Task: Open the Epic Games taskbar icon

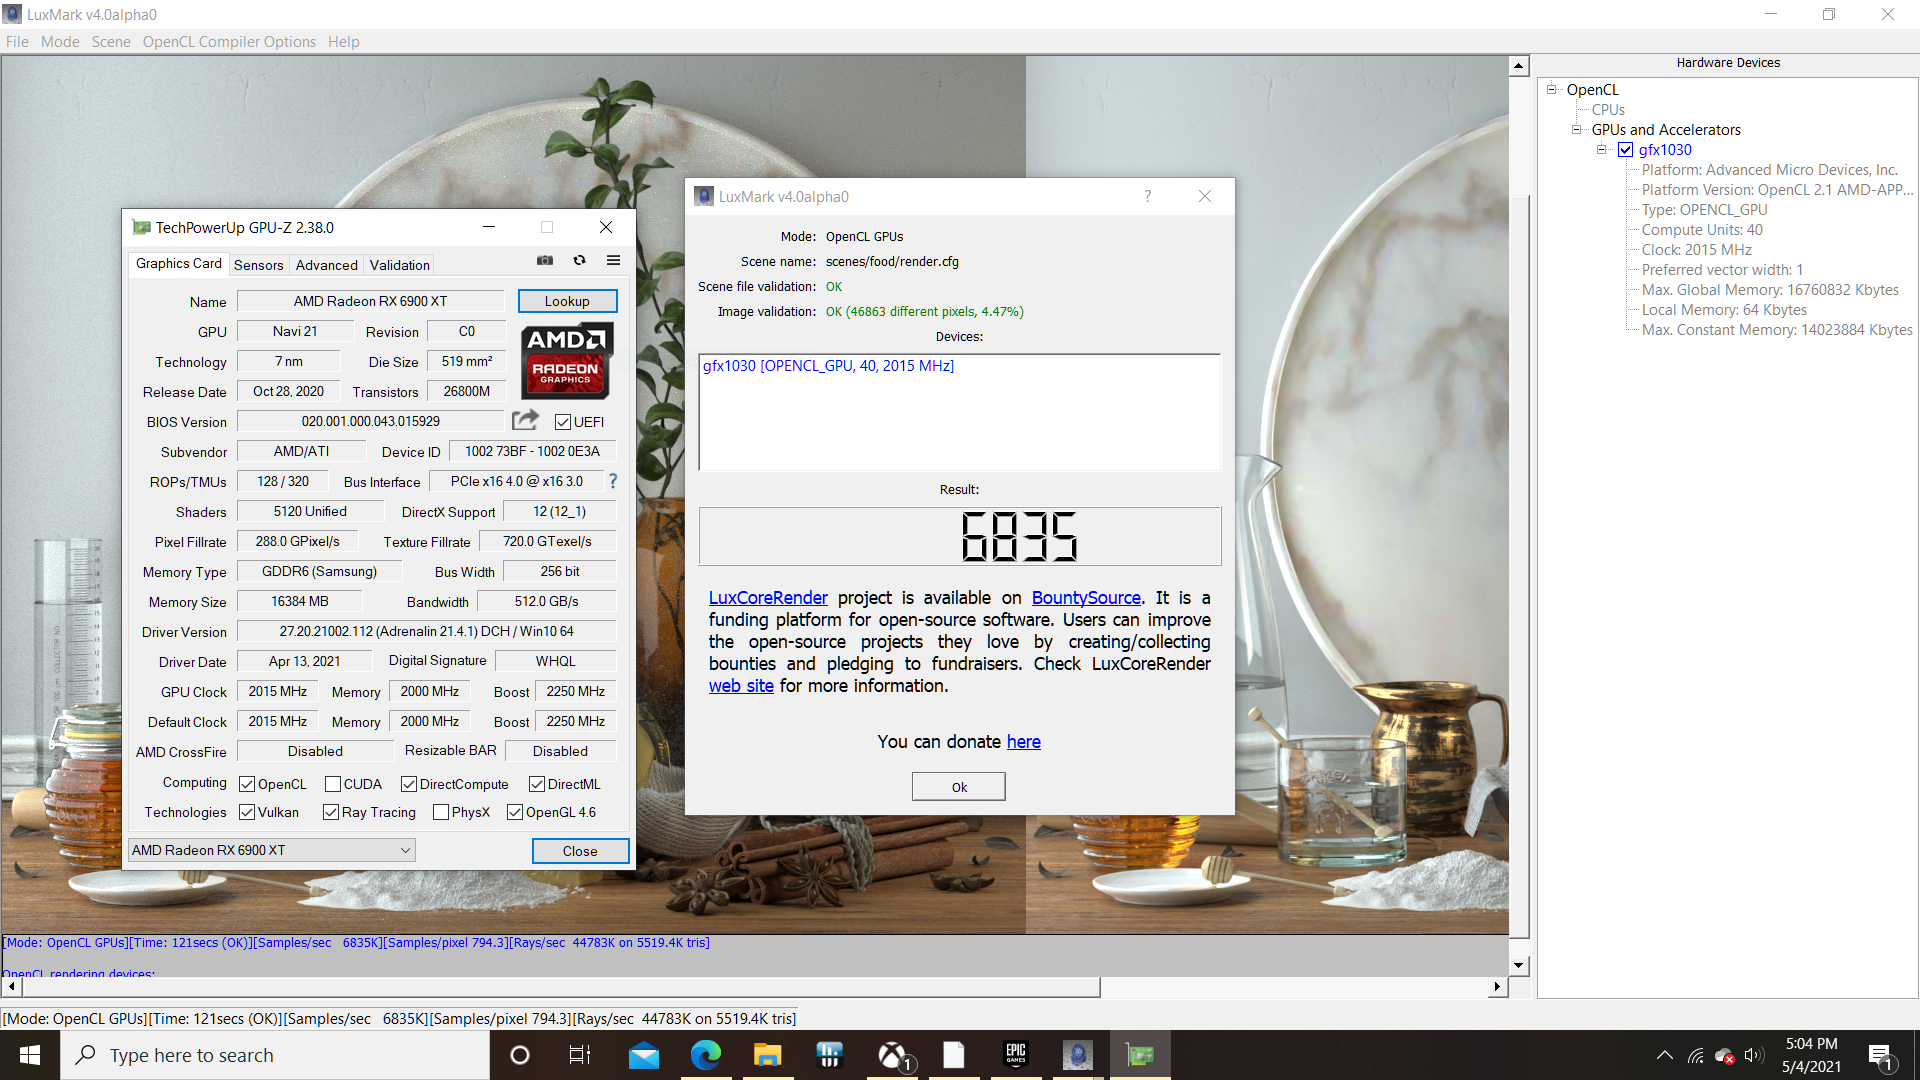Action: tap(1015, 1055)
